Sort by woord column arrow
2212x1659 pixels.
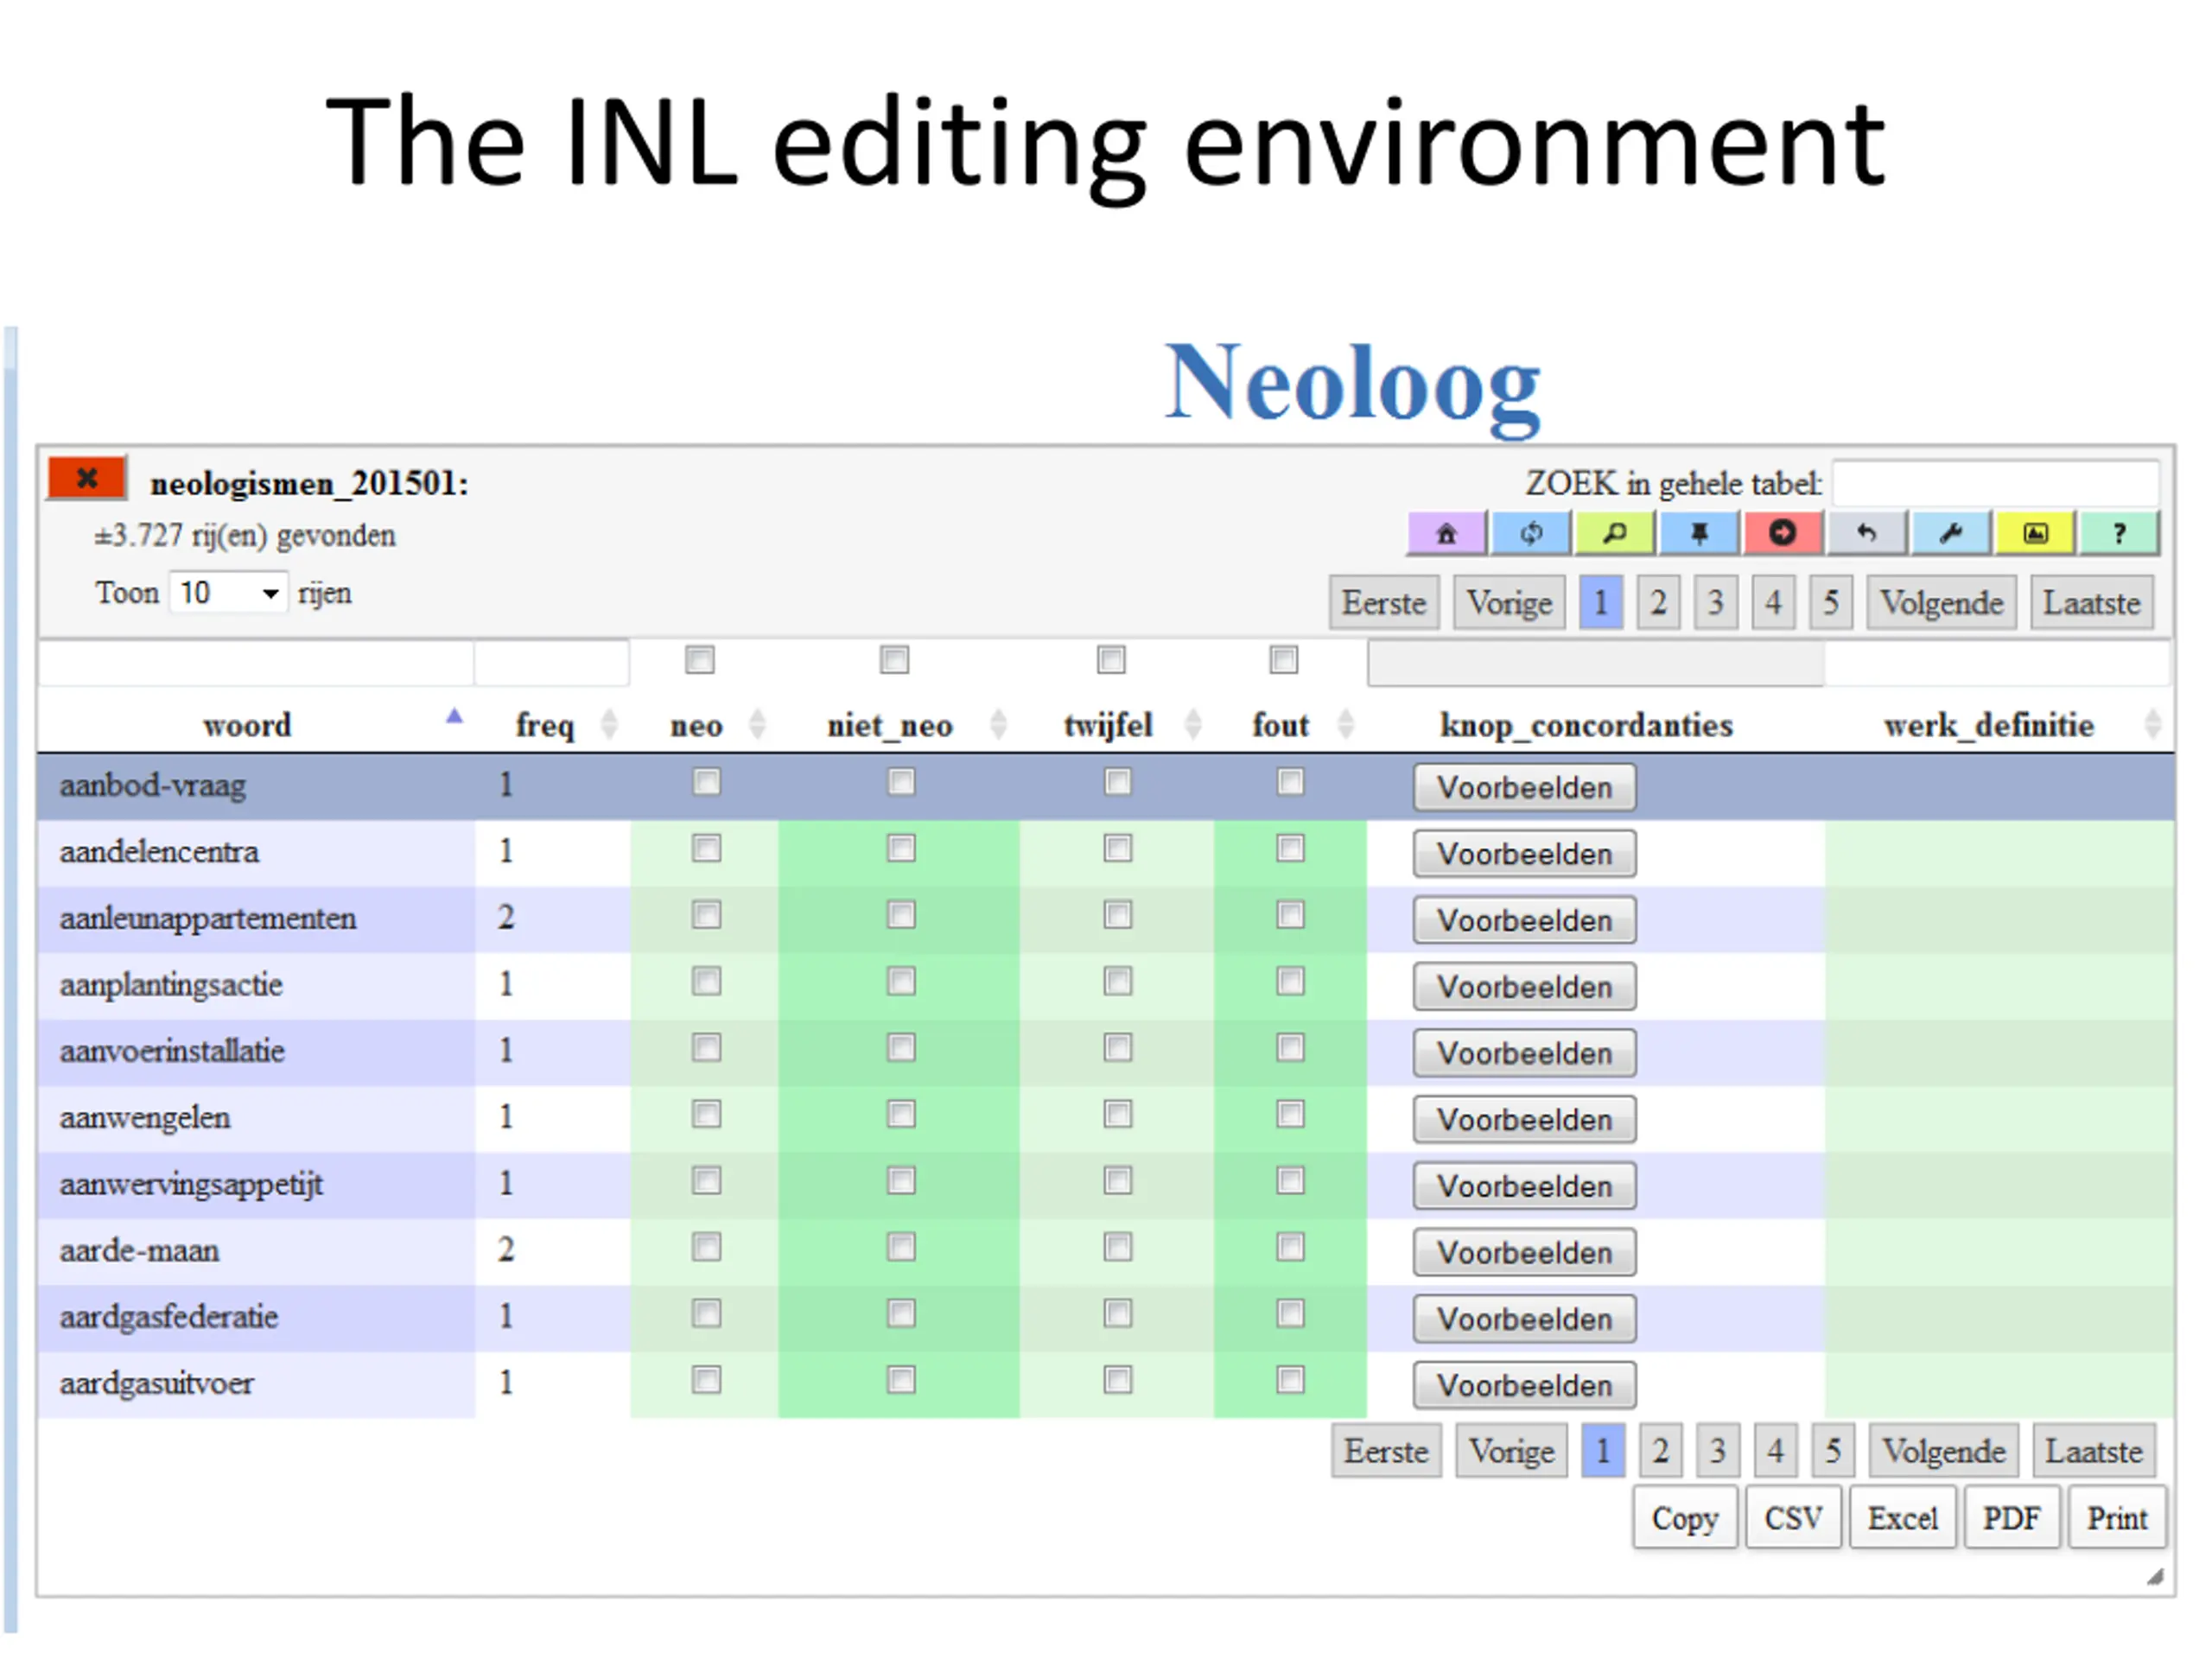[454, 716]
